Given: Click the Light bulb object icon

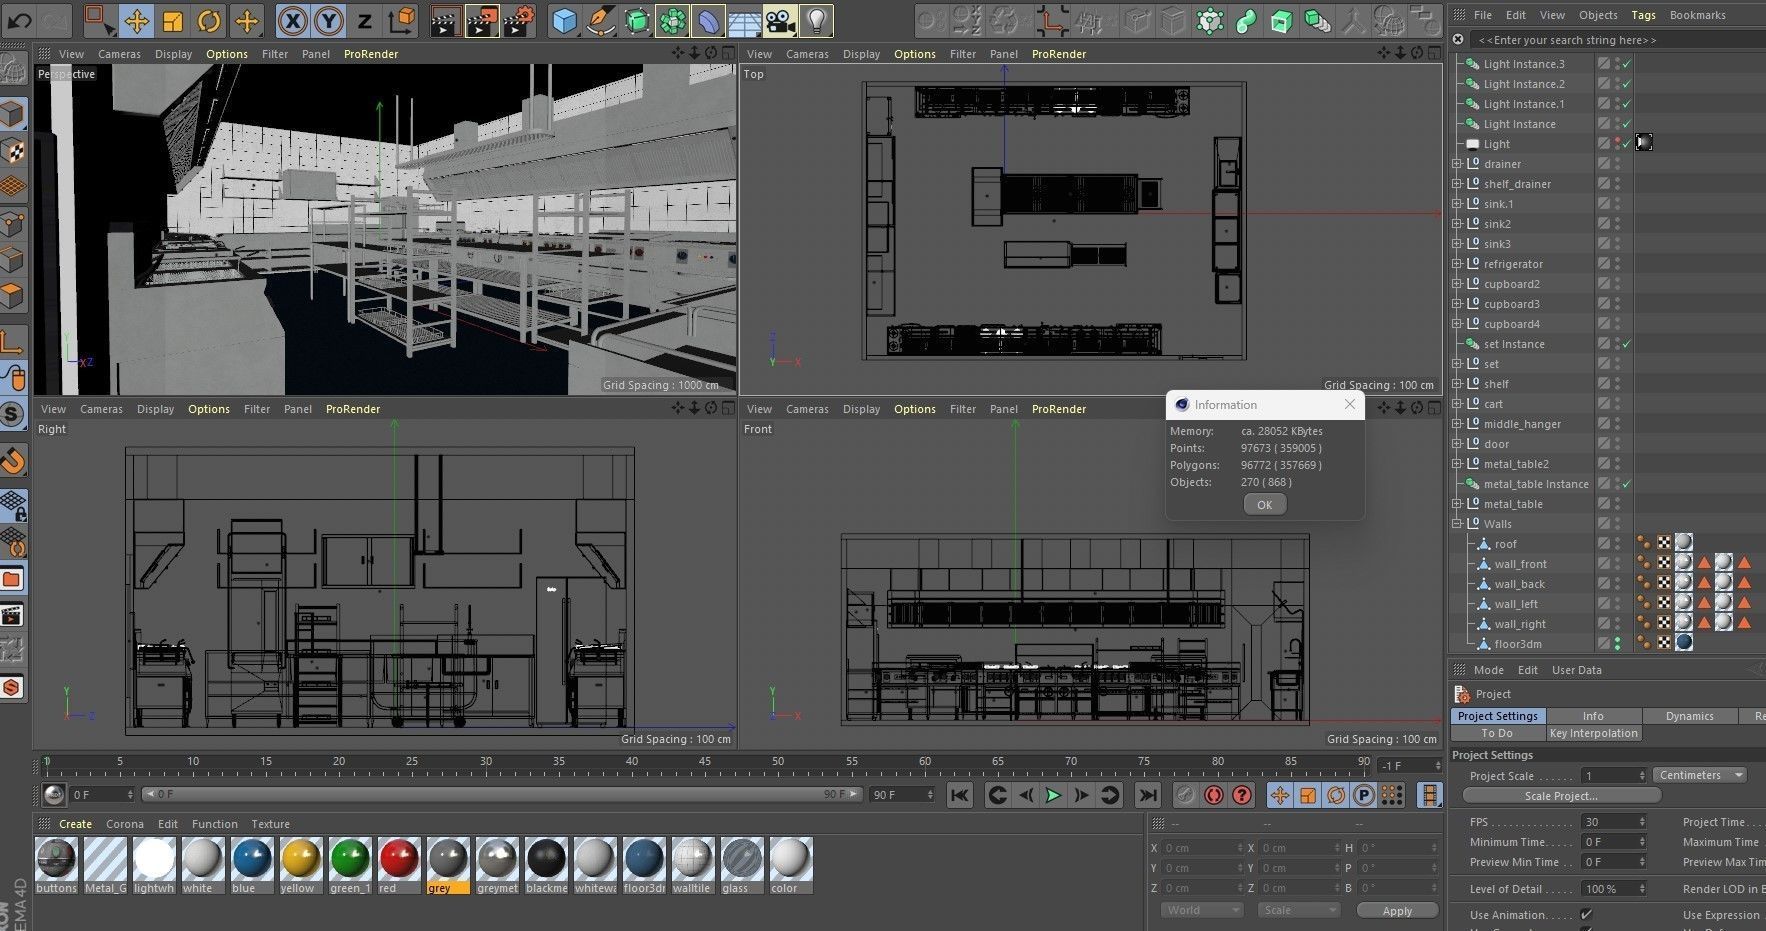Looking at the screenshot, I should click(x=817, y=20).
